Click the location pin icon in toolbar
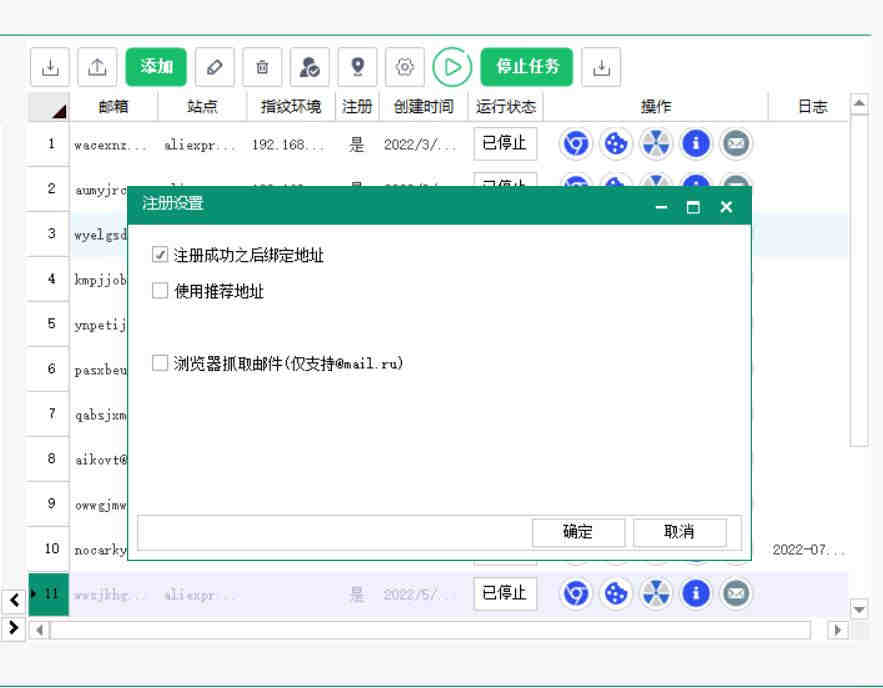883x688 pixels. [x=357, y=67]
